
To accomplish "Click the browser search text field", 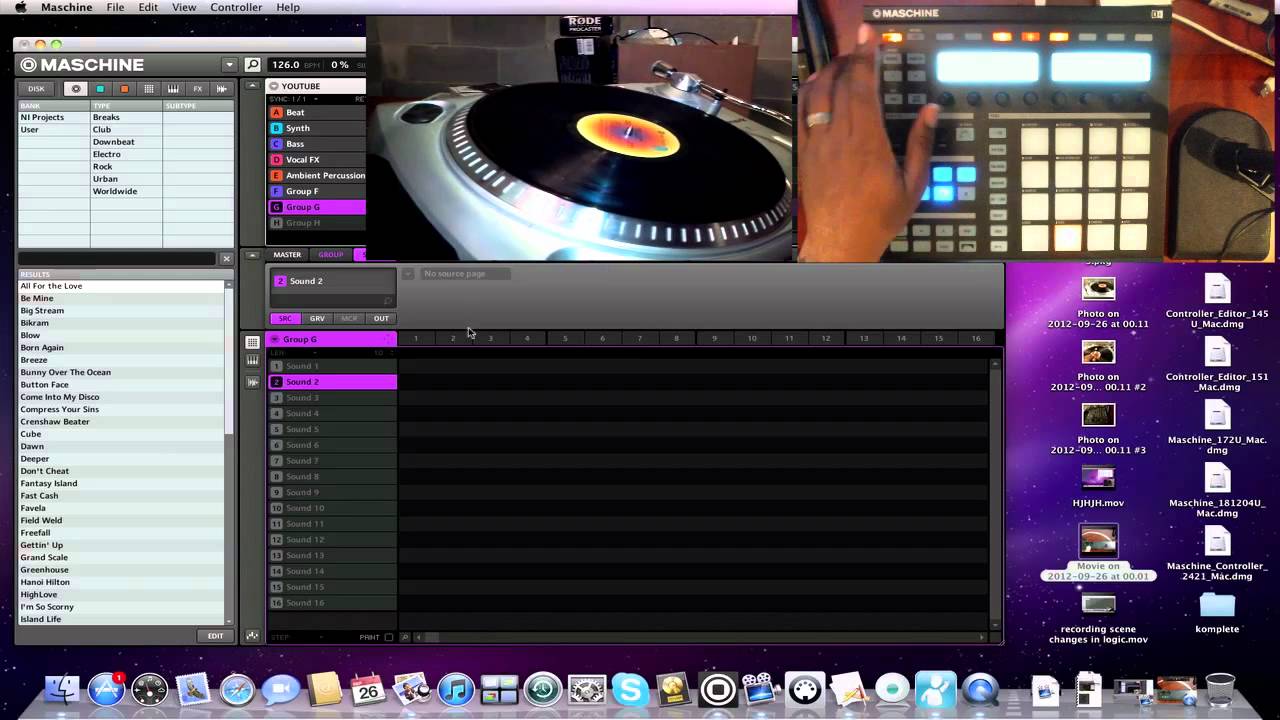I will point(118,259).
